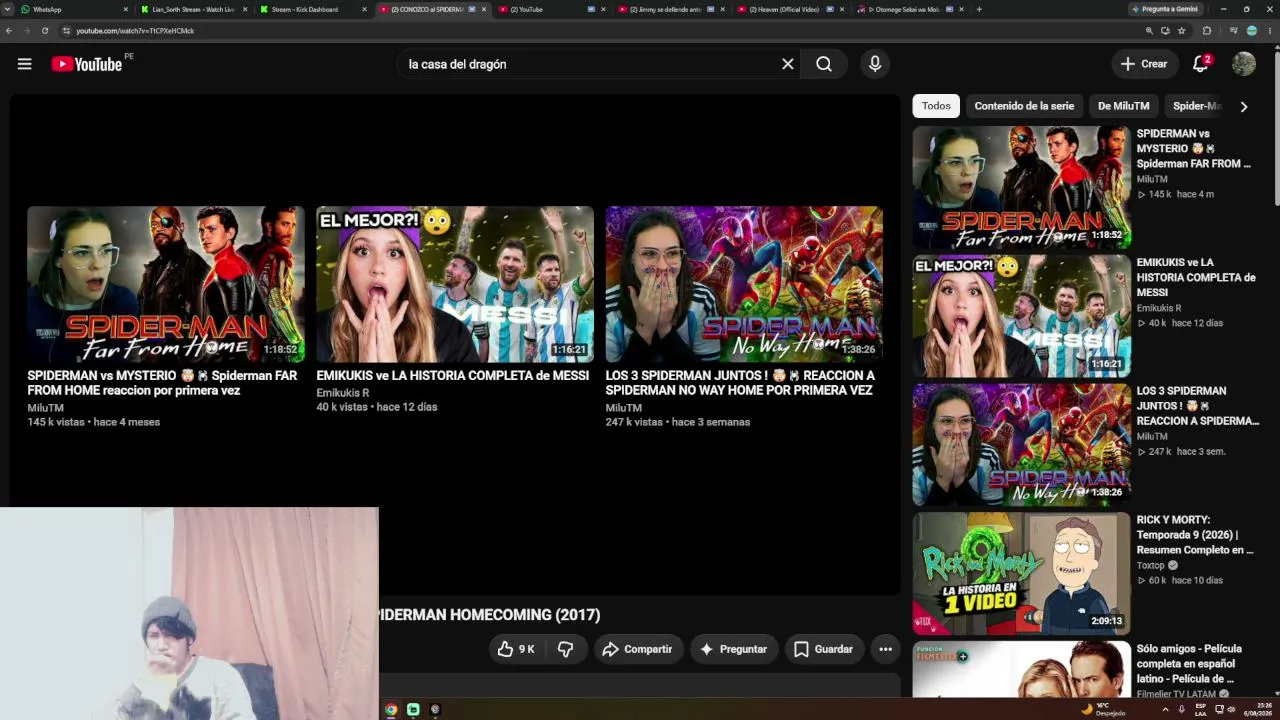Open the OBS icon in taskbar

[x=435, y=709]
